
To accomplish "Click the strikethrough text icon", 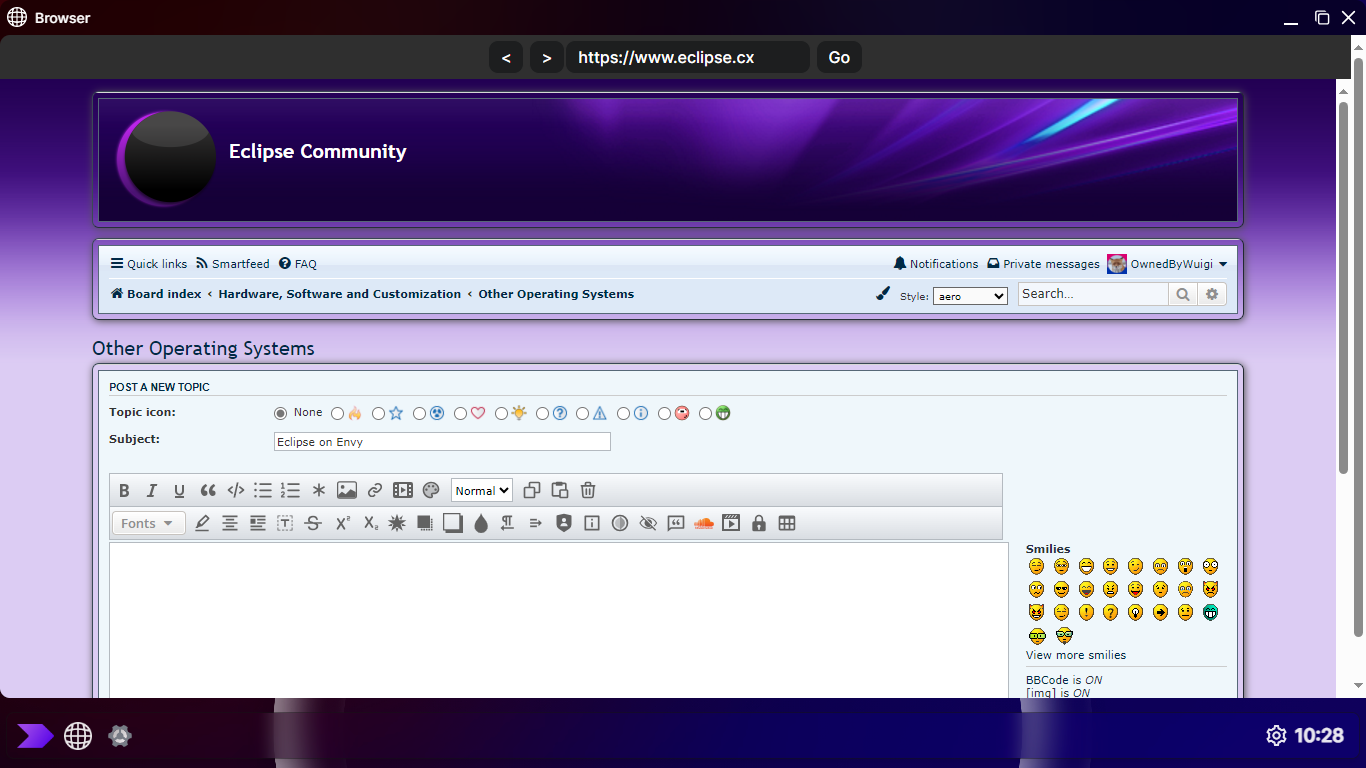I will click(313, 523).
